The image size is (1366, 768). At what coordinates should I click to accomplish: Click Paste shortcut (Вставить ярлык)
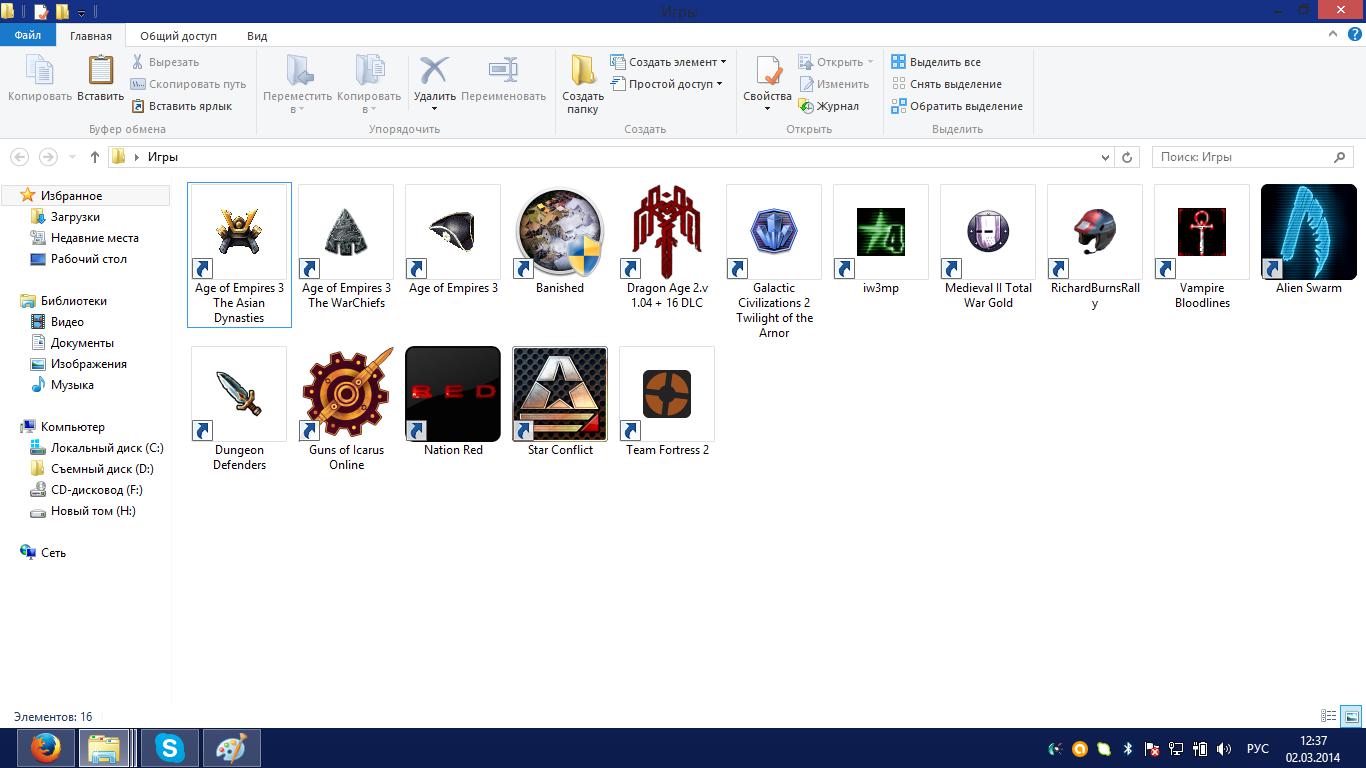tap(181, 106)
